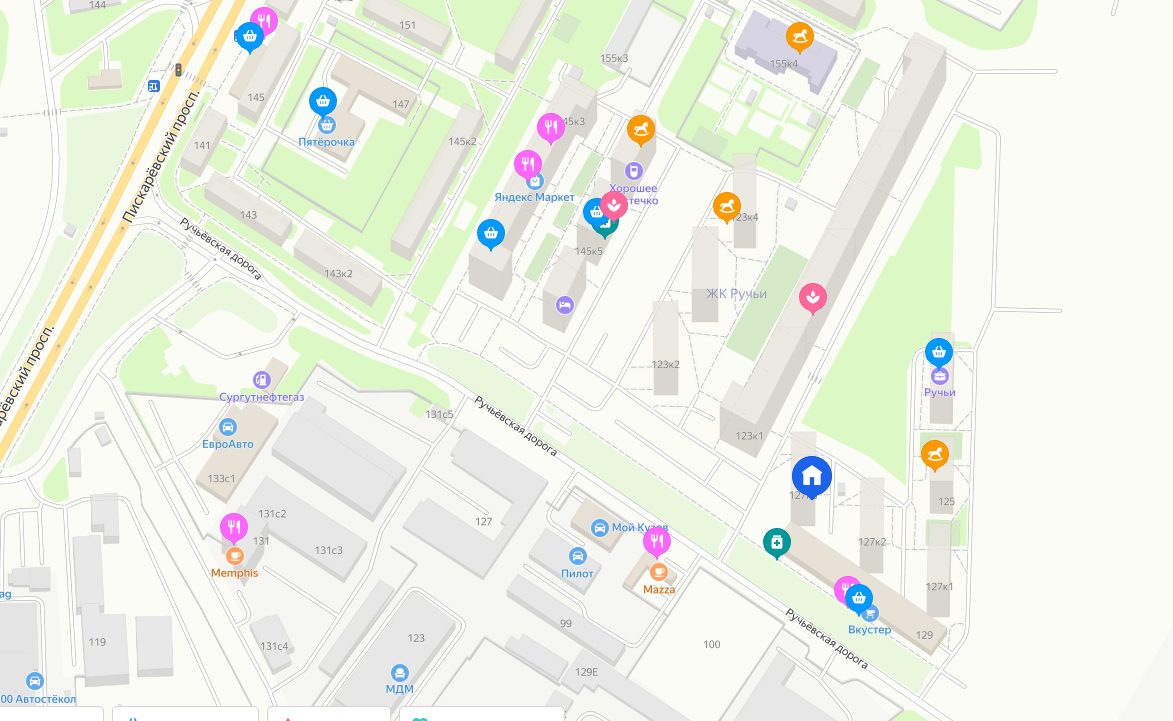The width and height of the screenshot is (1173, 721).
Task: Click the pink flower marker beside ЖК Ручьи
Action: pyautogui.click(x=813, y=298)
